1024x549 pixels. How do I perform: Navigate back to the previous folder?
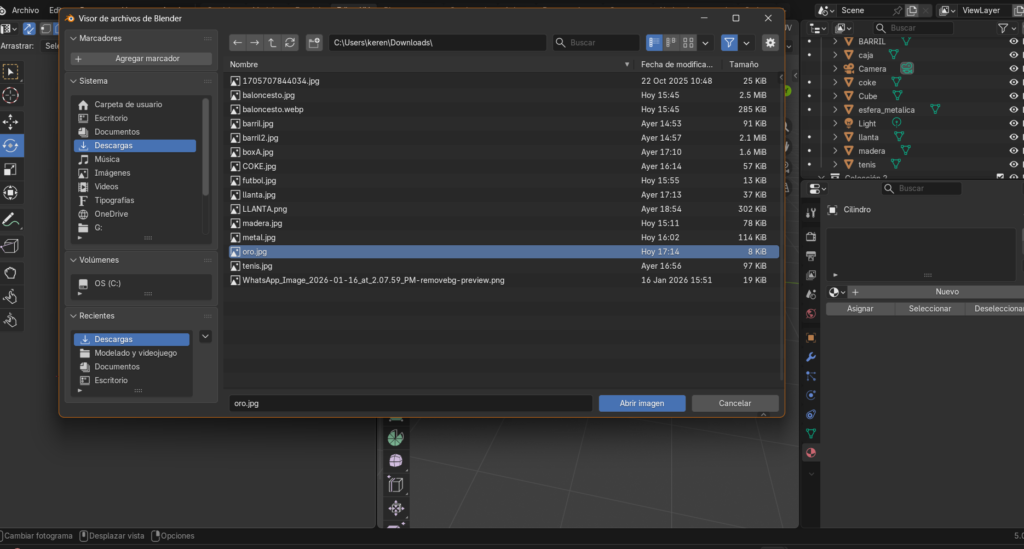237,43
